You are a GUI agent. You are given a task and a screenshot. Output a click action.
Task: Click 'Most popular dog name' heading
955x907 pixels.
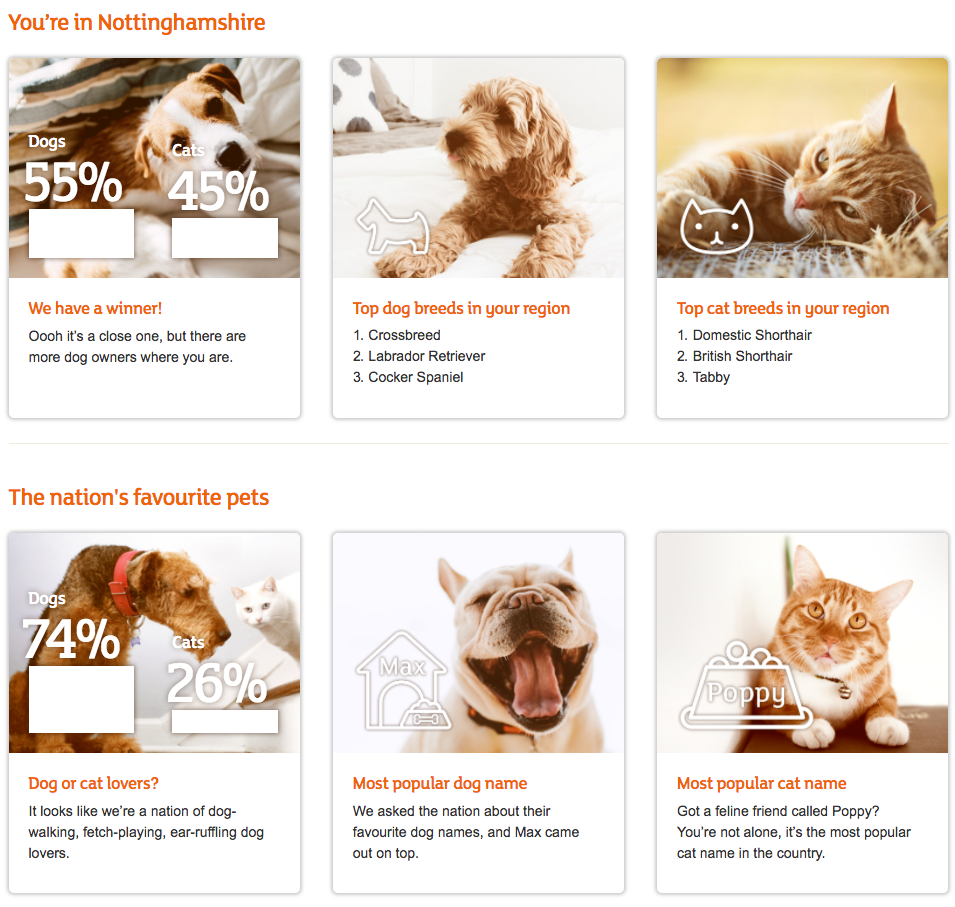pos(439,783)
